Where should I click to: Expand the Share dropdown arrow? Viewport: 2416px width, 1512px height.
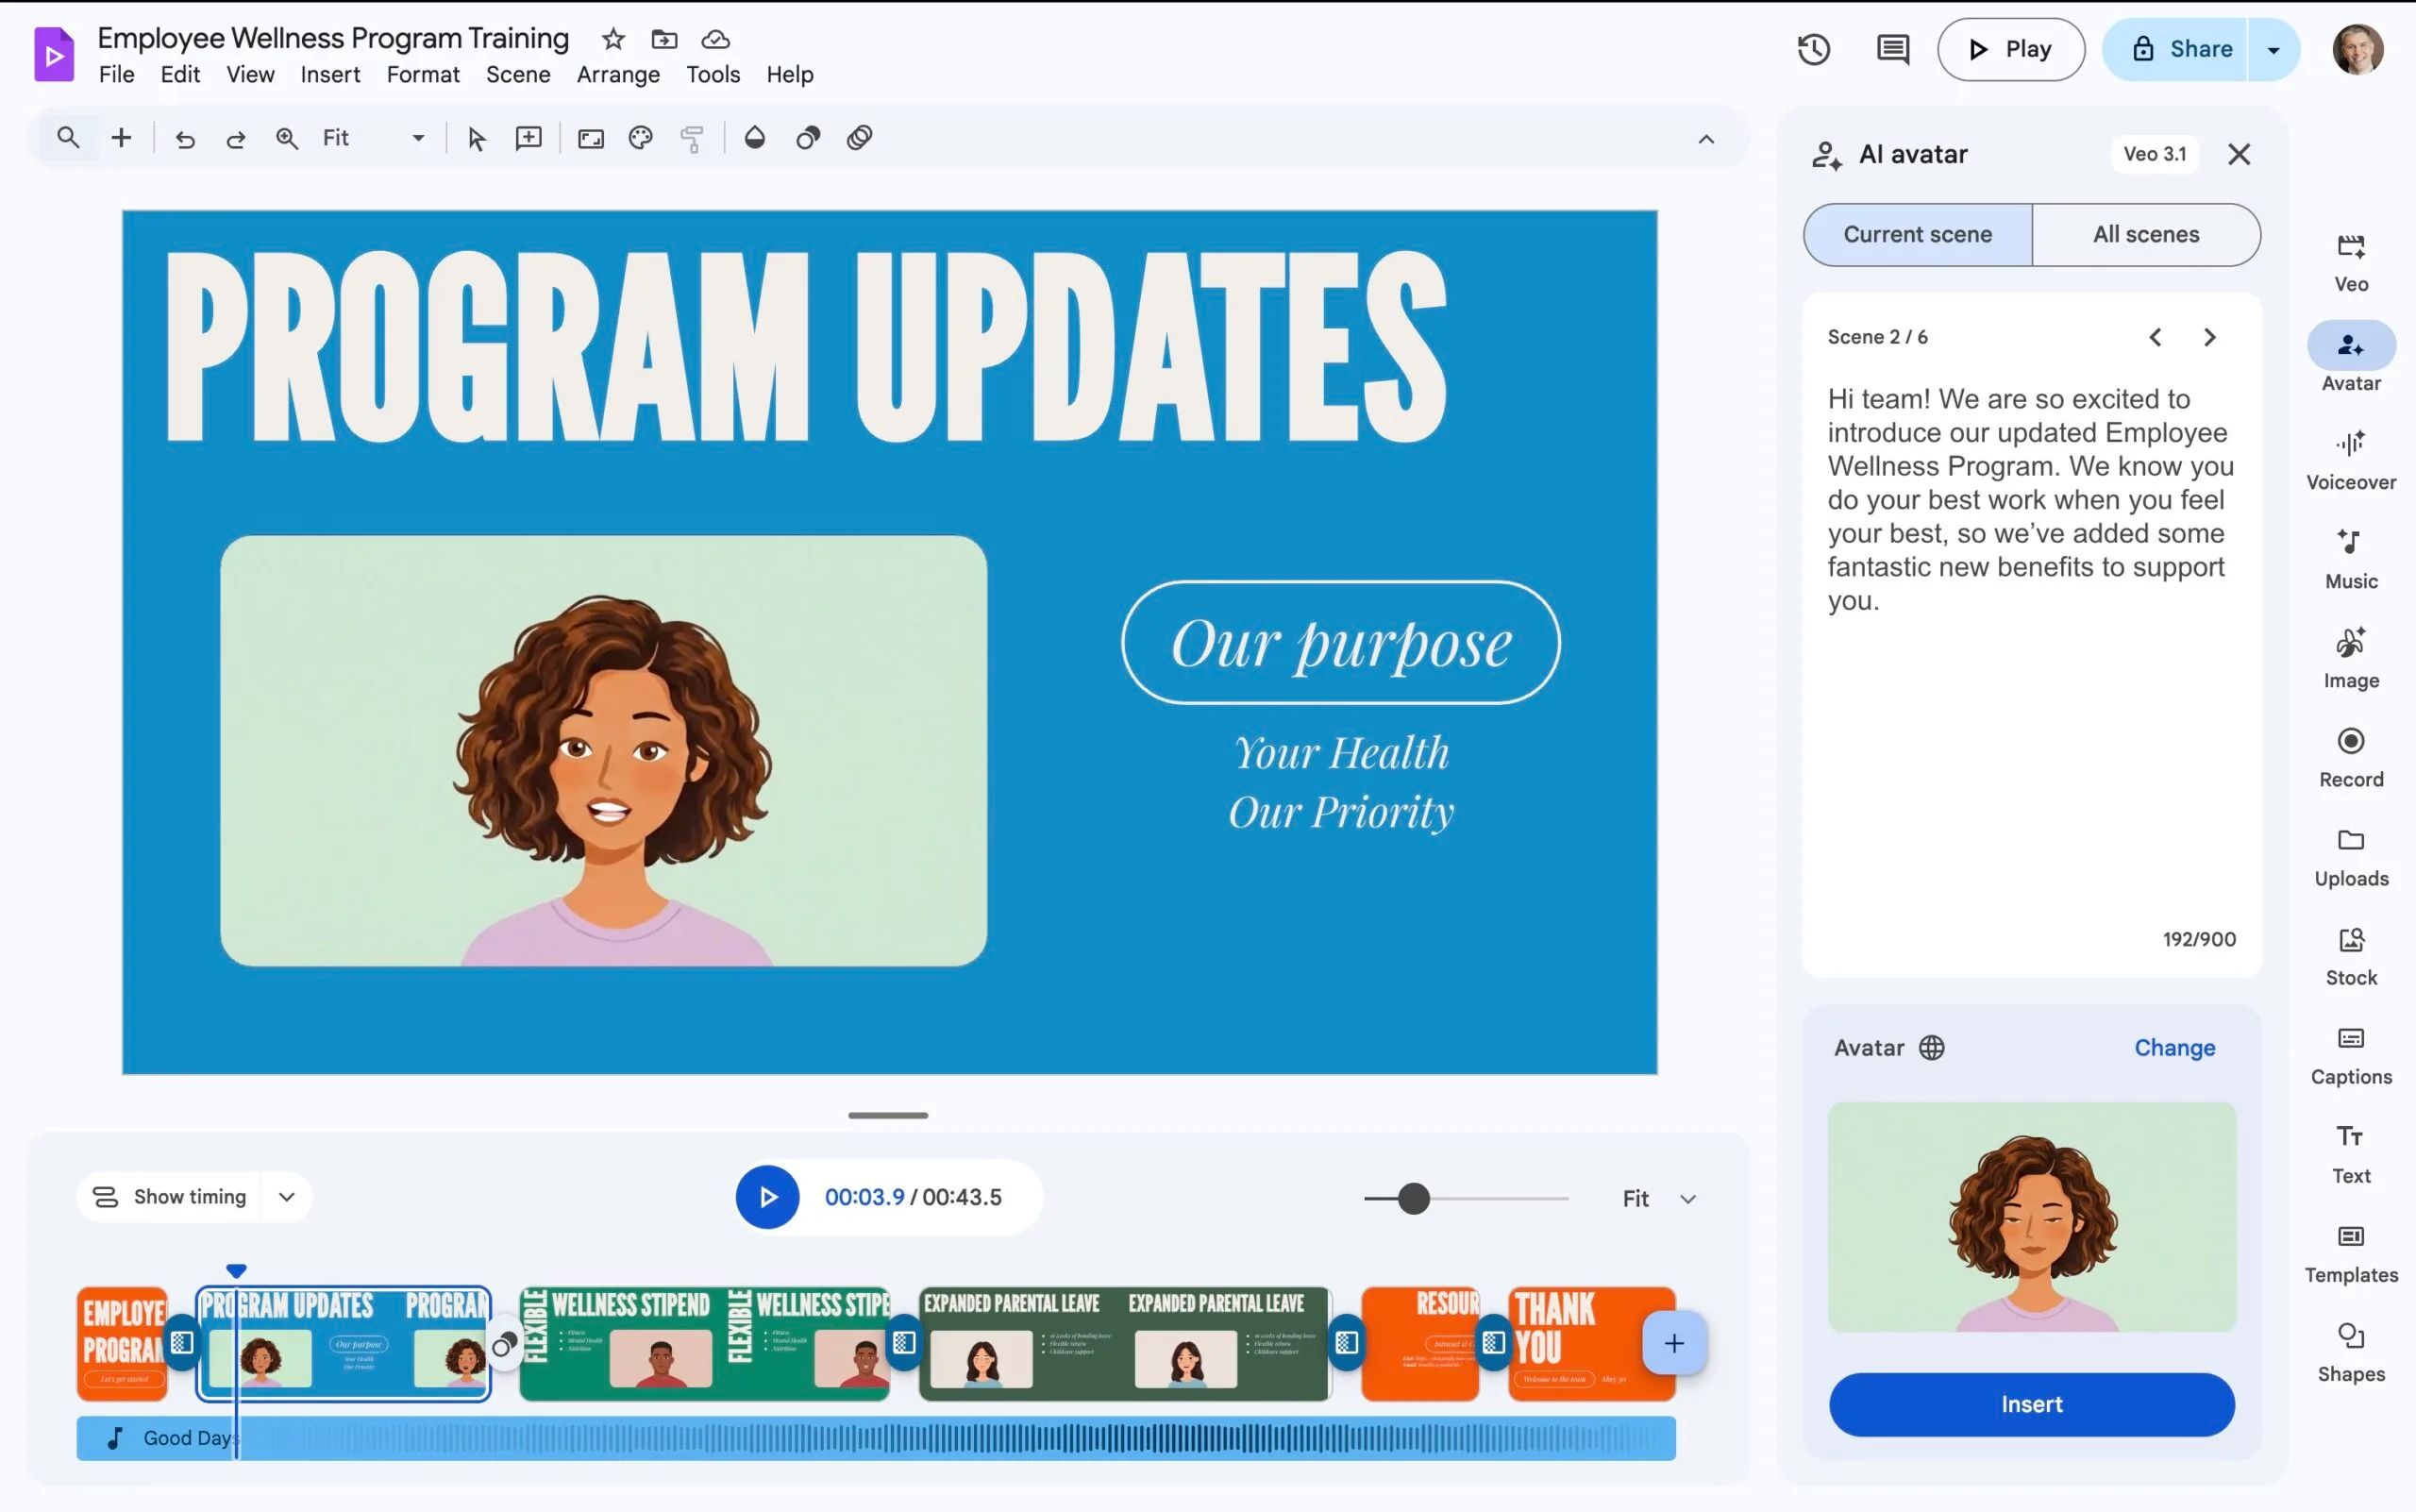[x=2273, y=49]
